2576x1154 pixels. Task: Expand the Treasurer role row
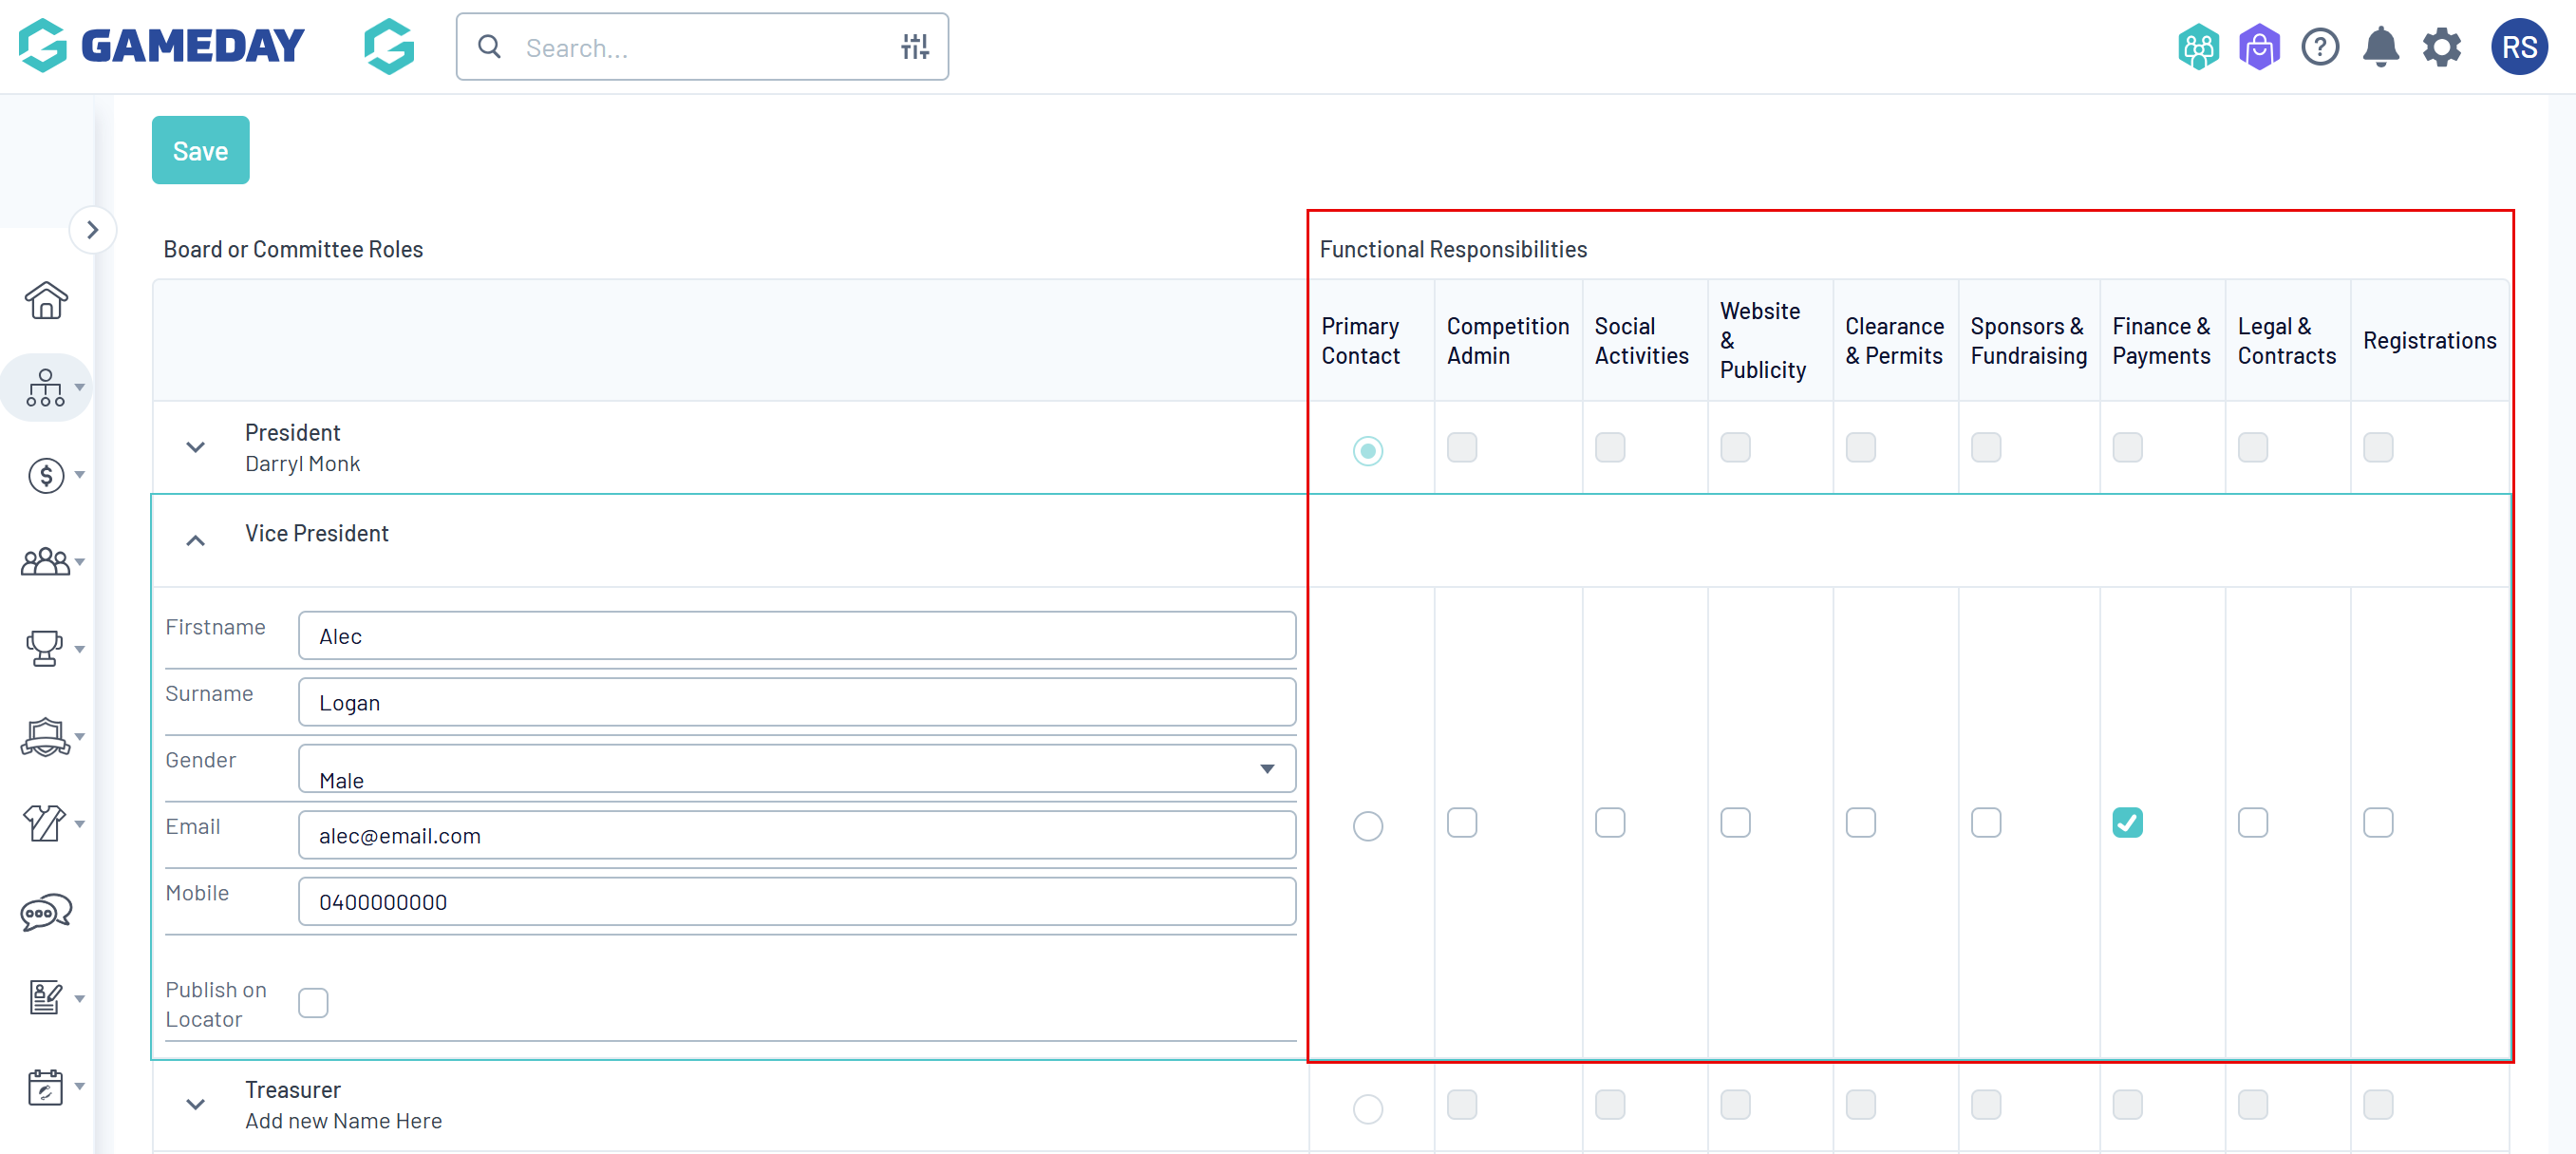pos(196,1104)
